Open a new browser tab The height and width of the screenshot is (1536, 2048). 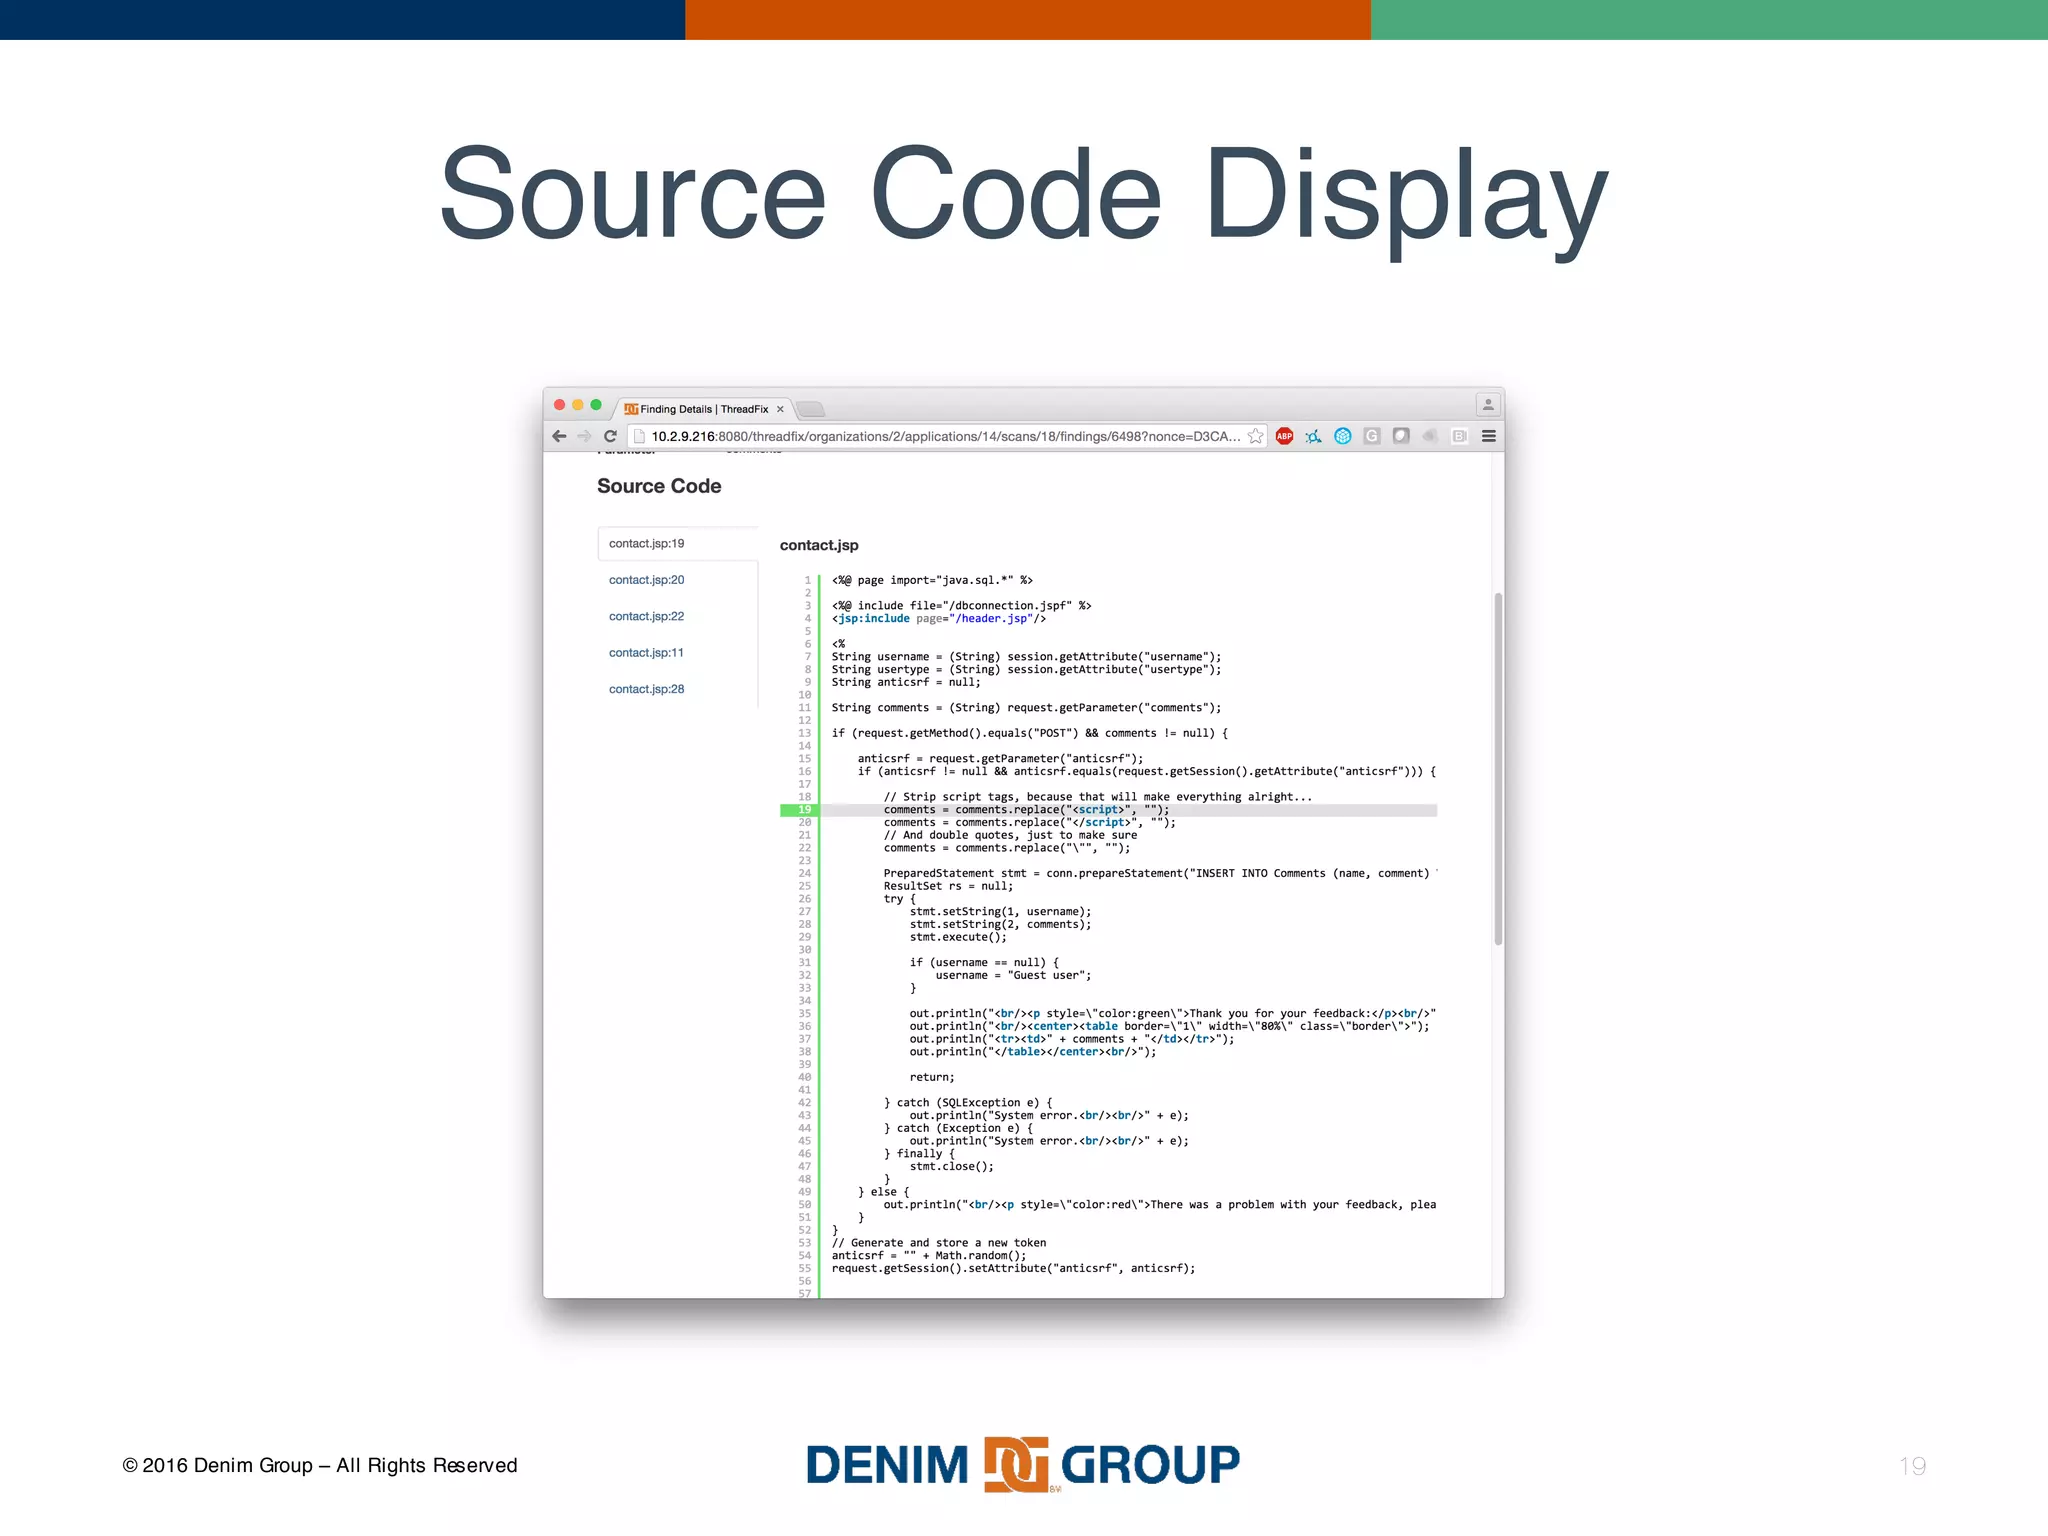811,409
